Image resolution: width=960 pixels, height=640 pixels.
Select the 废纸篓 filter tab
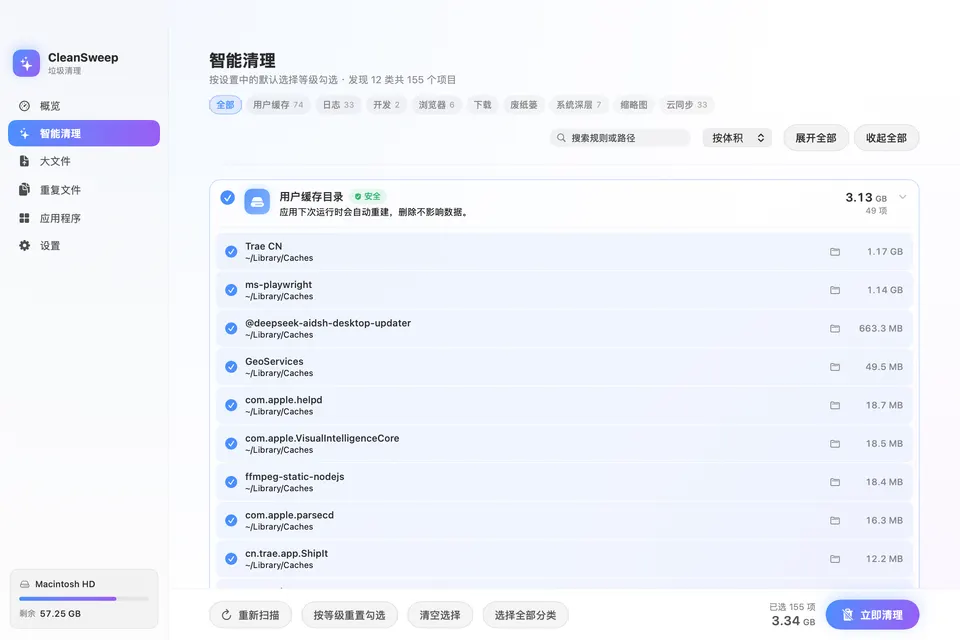pos(523,105)
